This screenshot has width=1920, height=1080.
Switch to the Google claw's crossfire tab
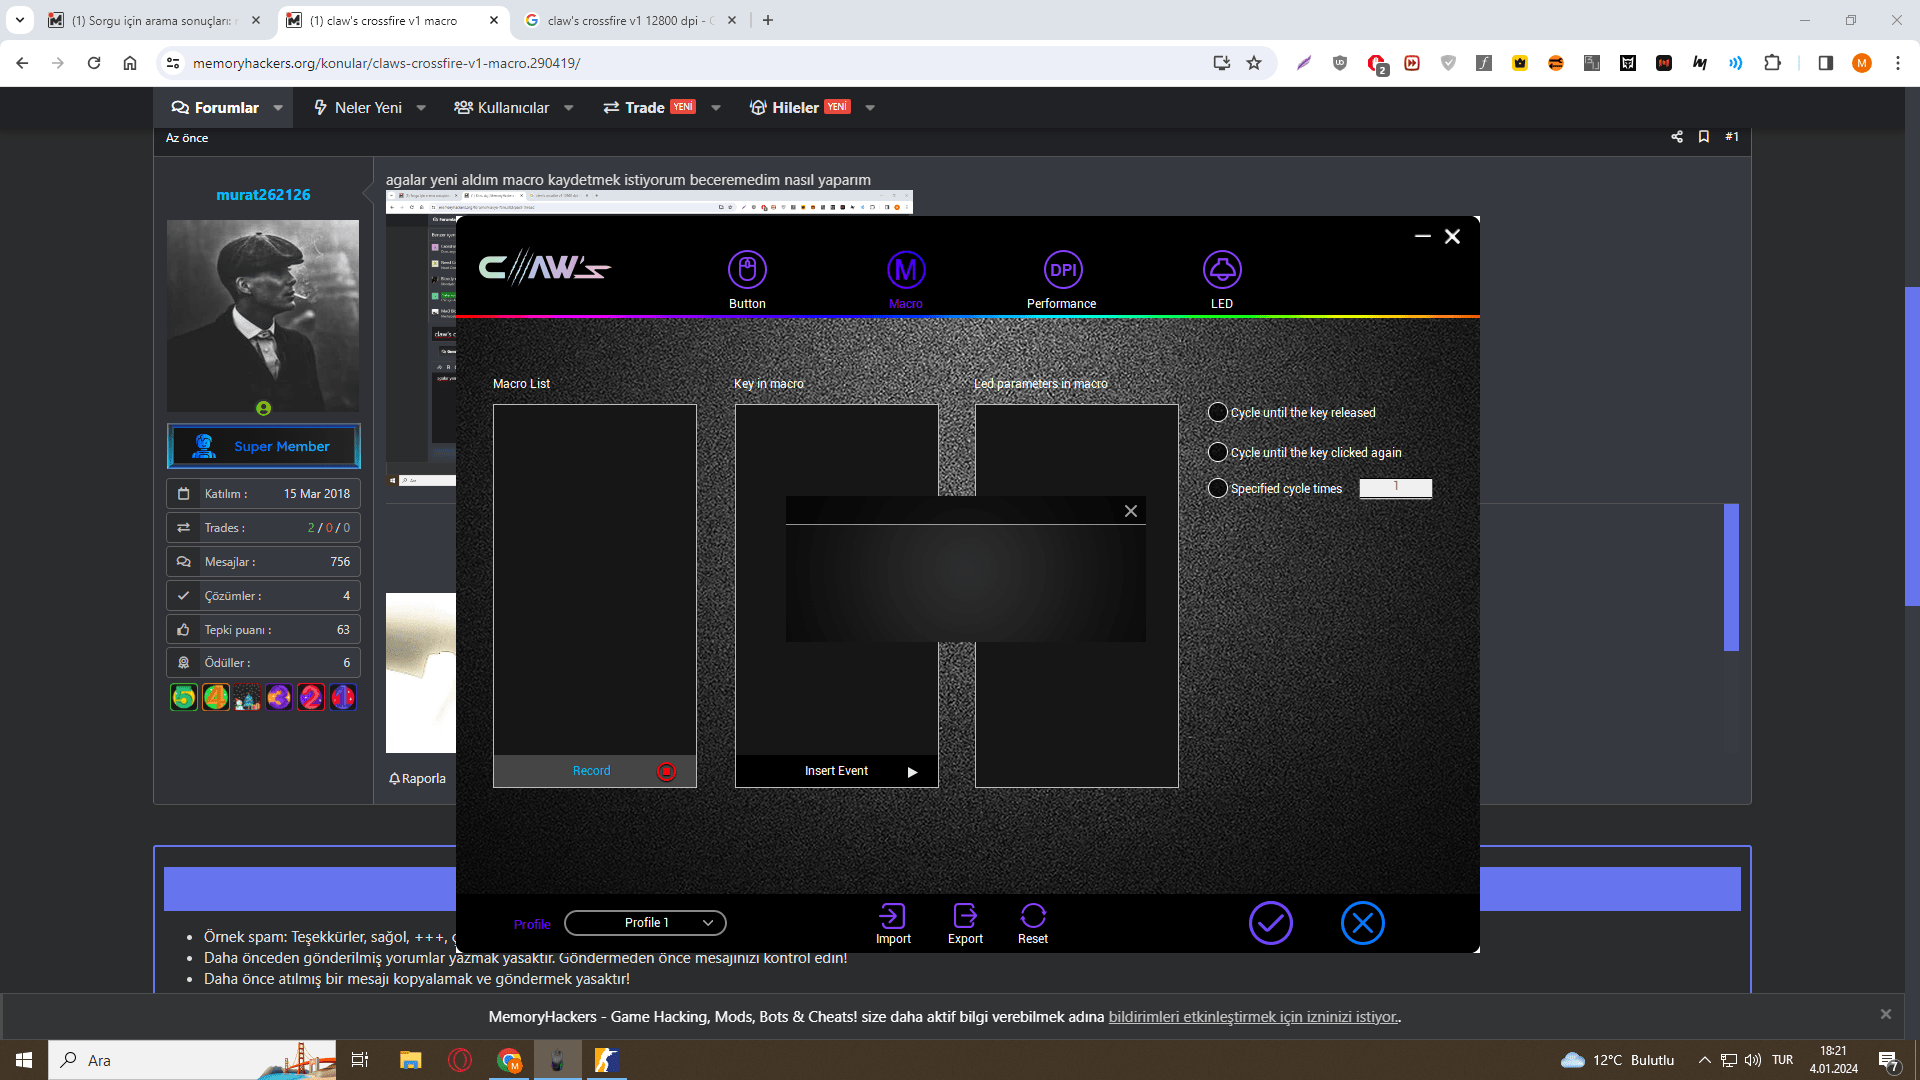(630, 20)
